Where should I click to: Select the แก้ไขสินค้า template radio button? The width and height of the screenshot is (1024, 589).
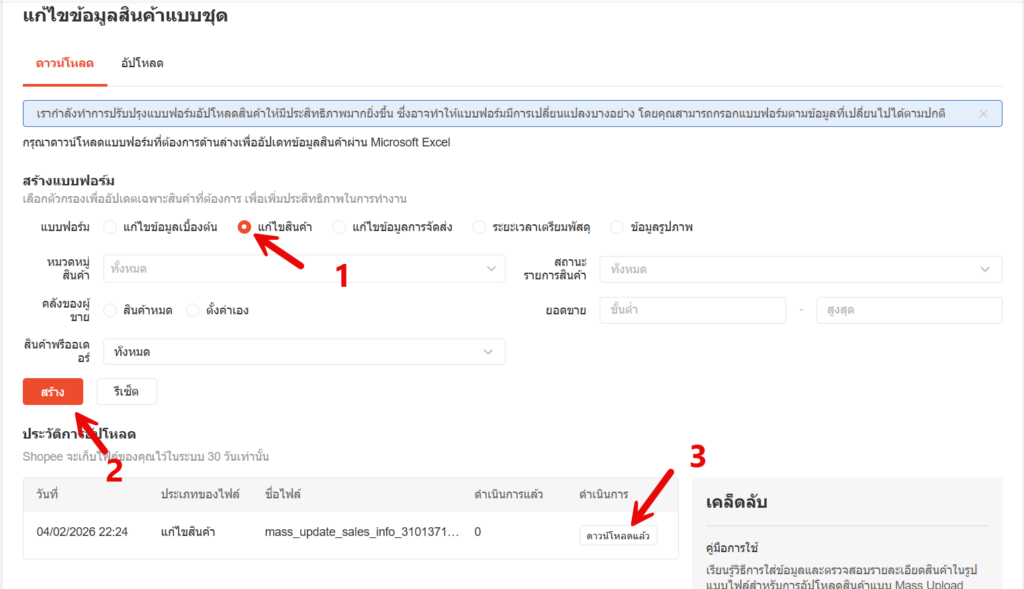click(244, 227)
